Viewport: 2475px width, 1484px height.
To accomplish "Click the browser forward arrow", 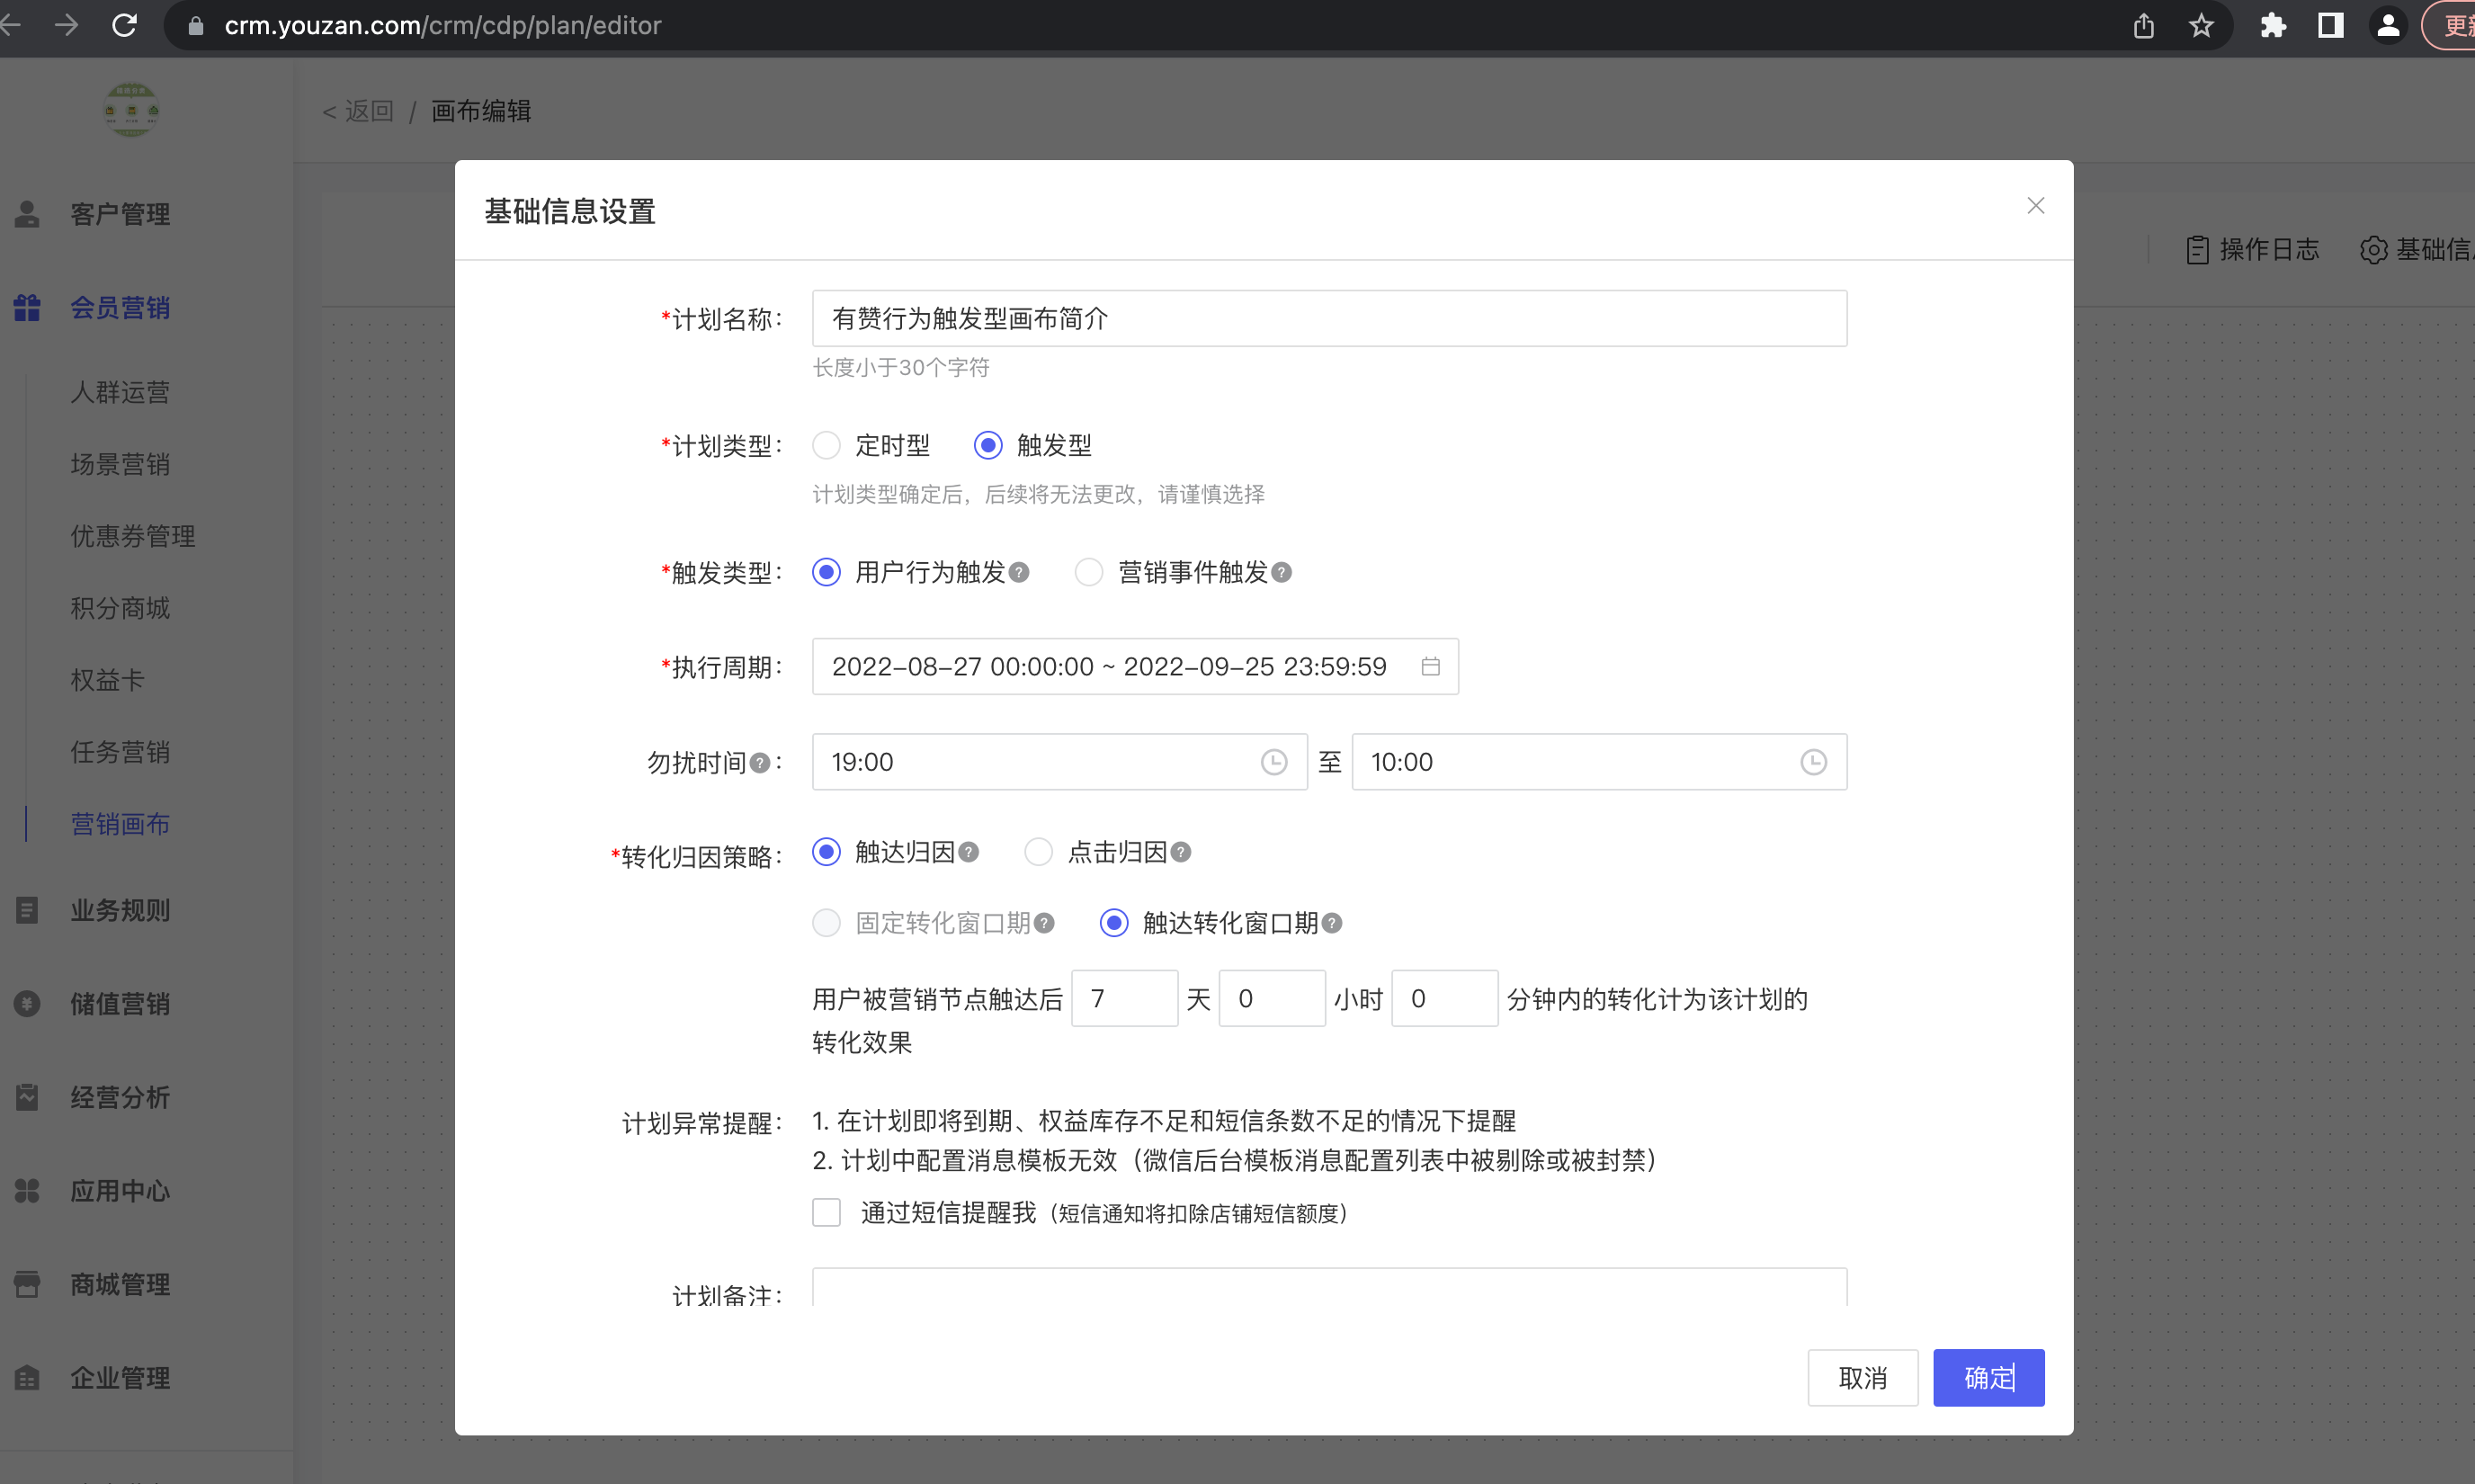I will pos(67,25).
